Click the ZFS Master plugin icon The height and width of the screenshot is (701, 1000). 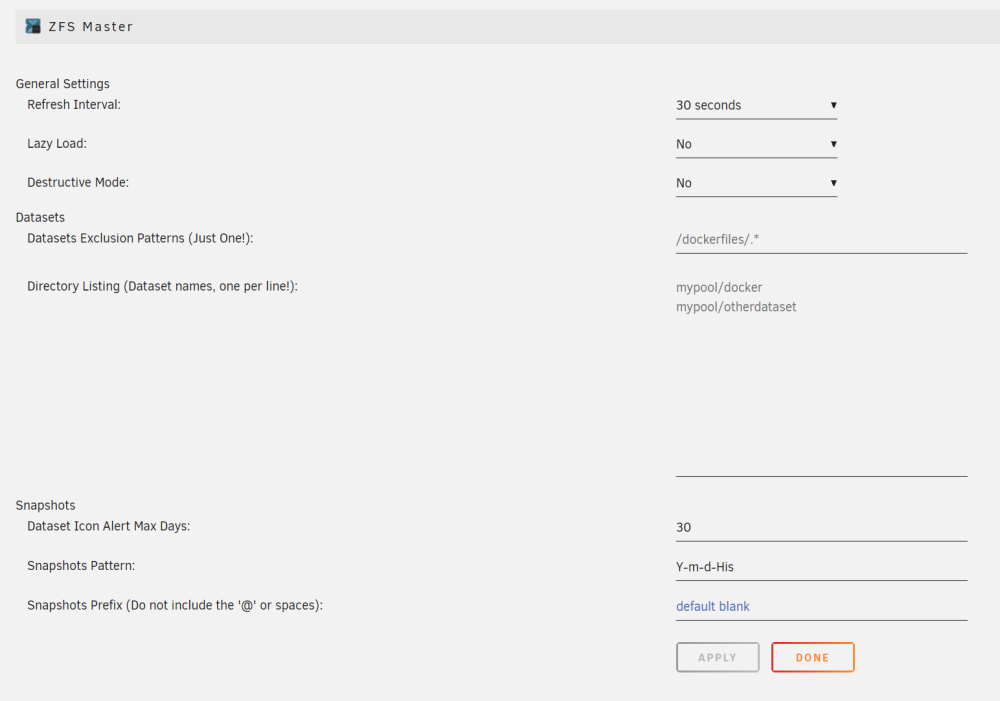pos(33,26)
